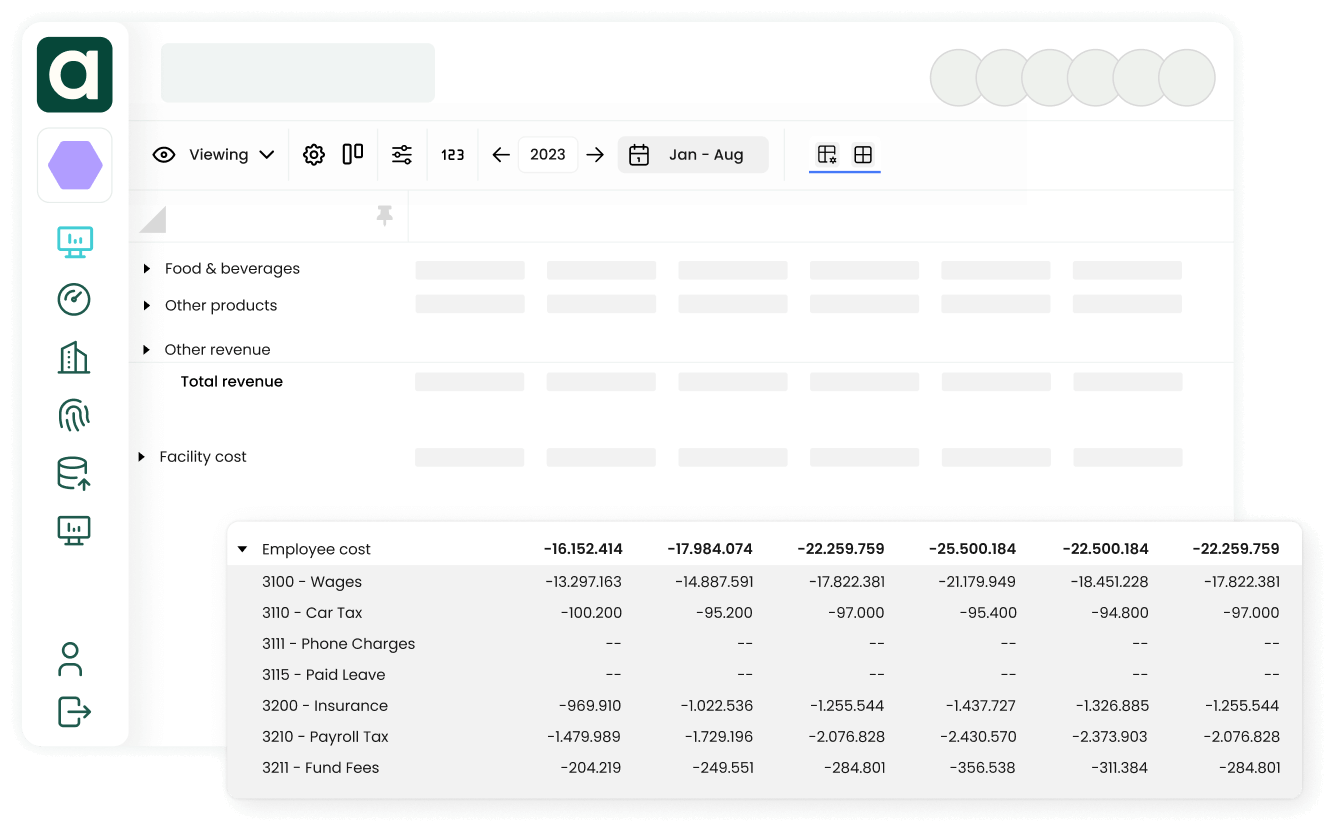Image resolution: width=1340 pixels, height=836 pixels.
Task: Expand the Food & beverages row
Action: (147, 269)
